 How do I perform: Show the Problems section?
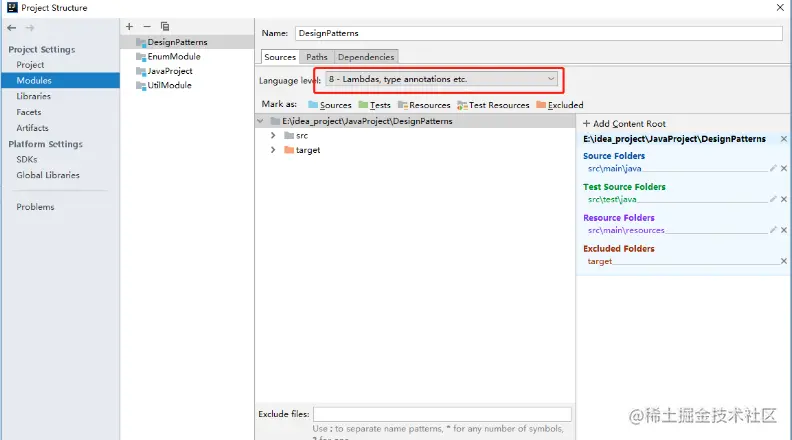click(35, 207)
